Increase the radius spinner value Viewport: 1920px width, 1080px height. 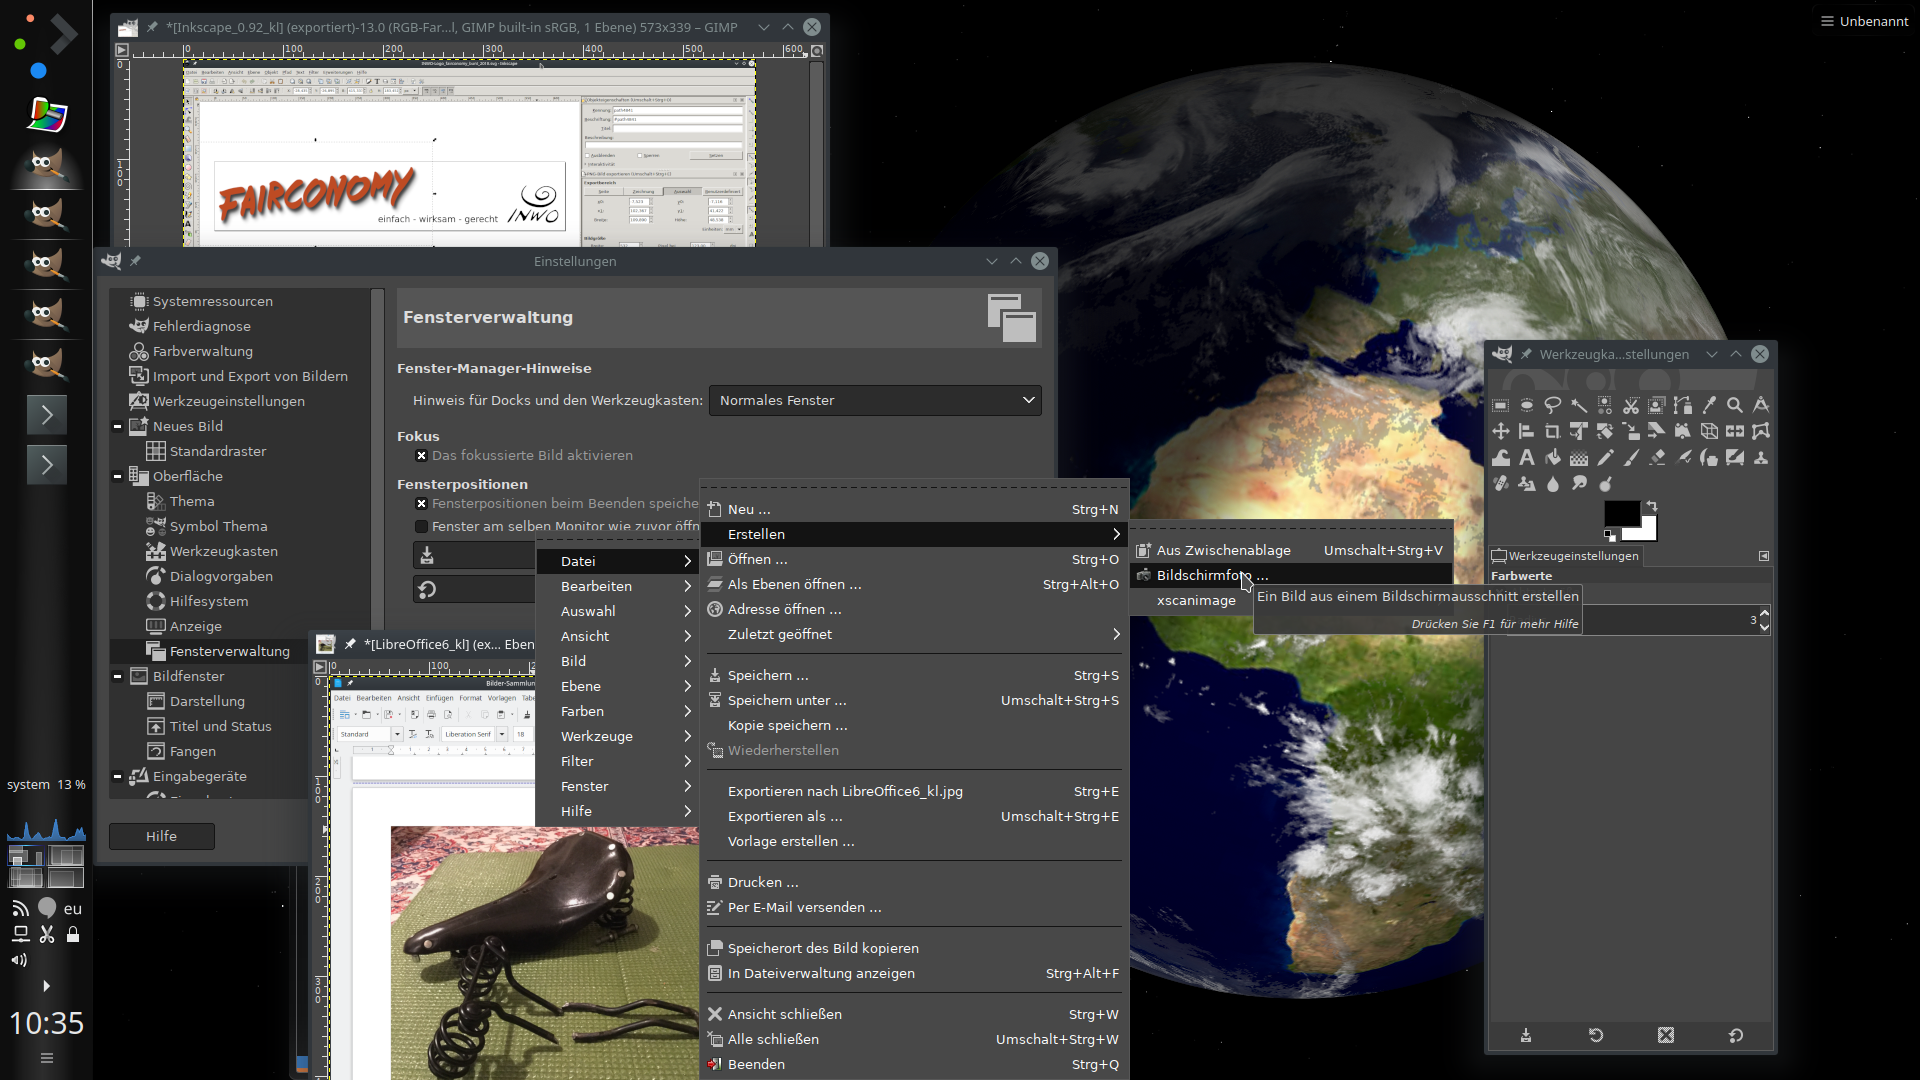[1764, 614]
